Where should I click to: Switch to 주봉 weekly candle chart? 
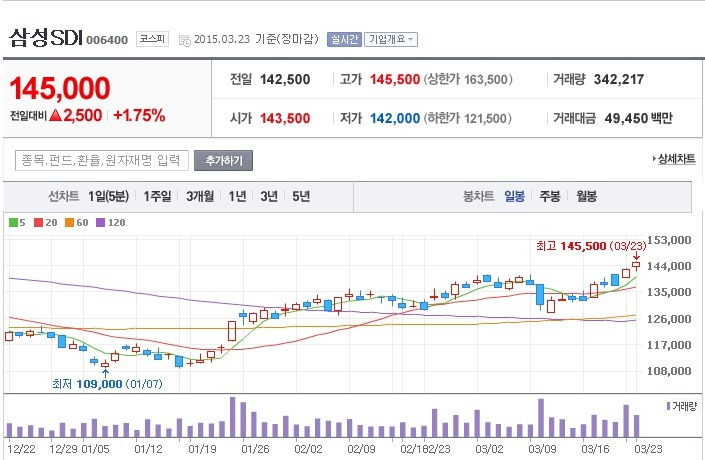tap(550, 197)
